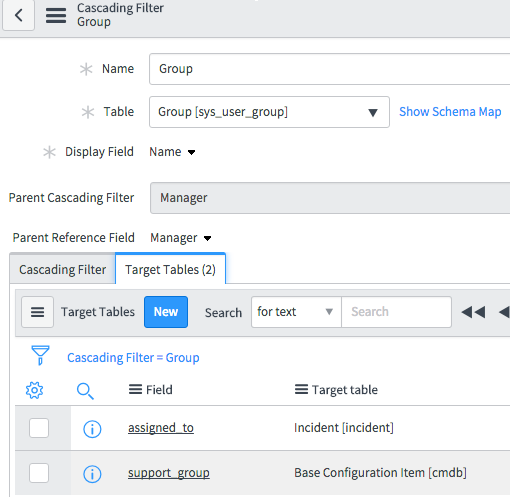Click the New button

click(x=166, y=312)
